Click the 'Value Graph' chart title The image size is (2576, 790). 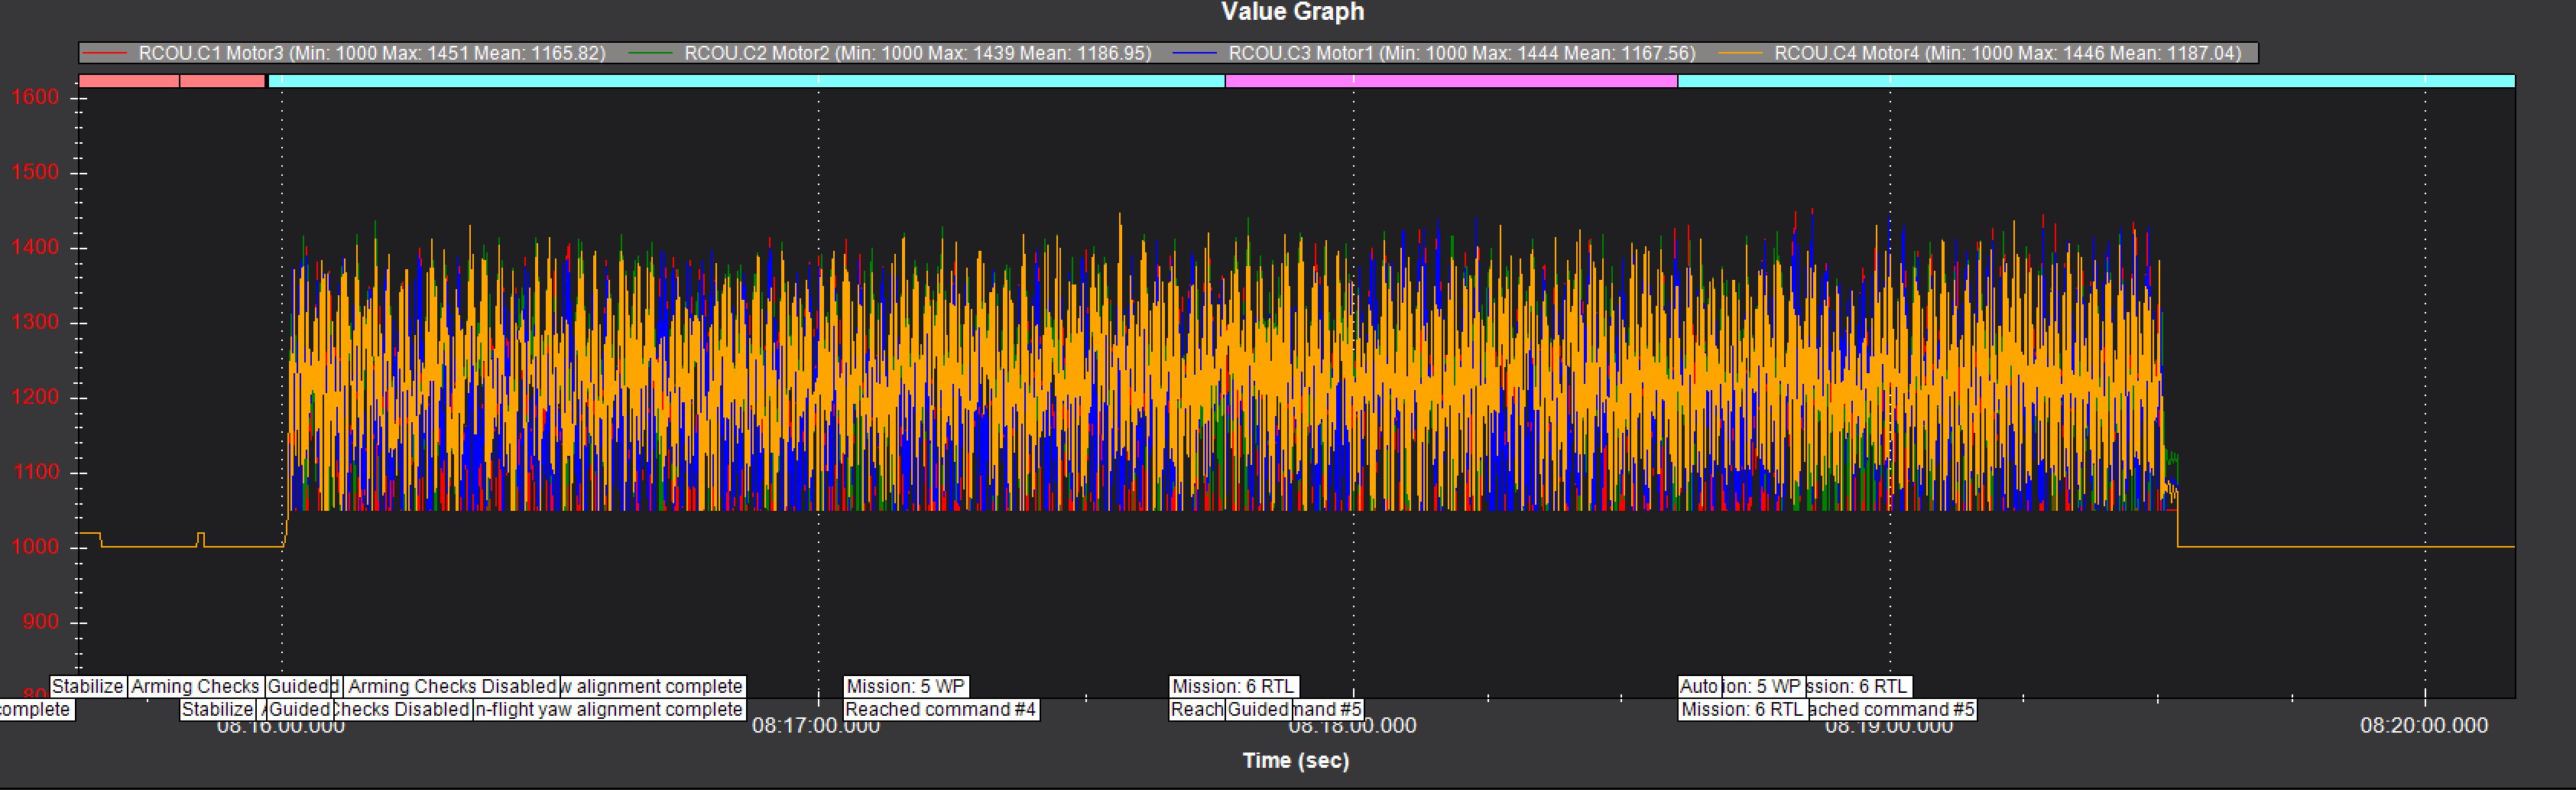pyautogui.click(x=1292, y=12)
